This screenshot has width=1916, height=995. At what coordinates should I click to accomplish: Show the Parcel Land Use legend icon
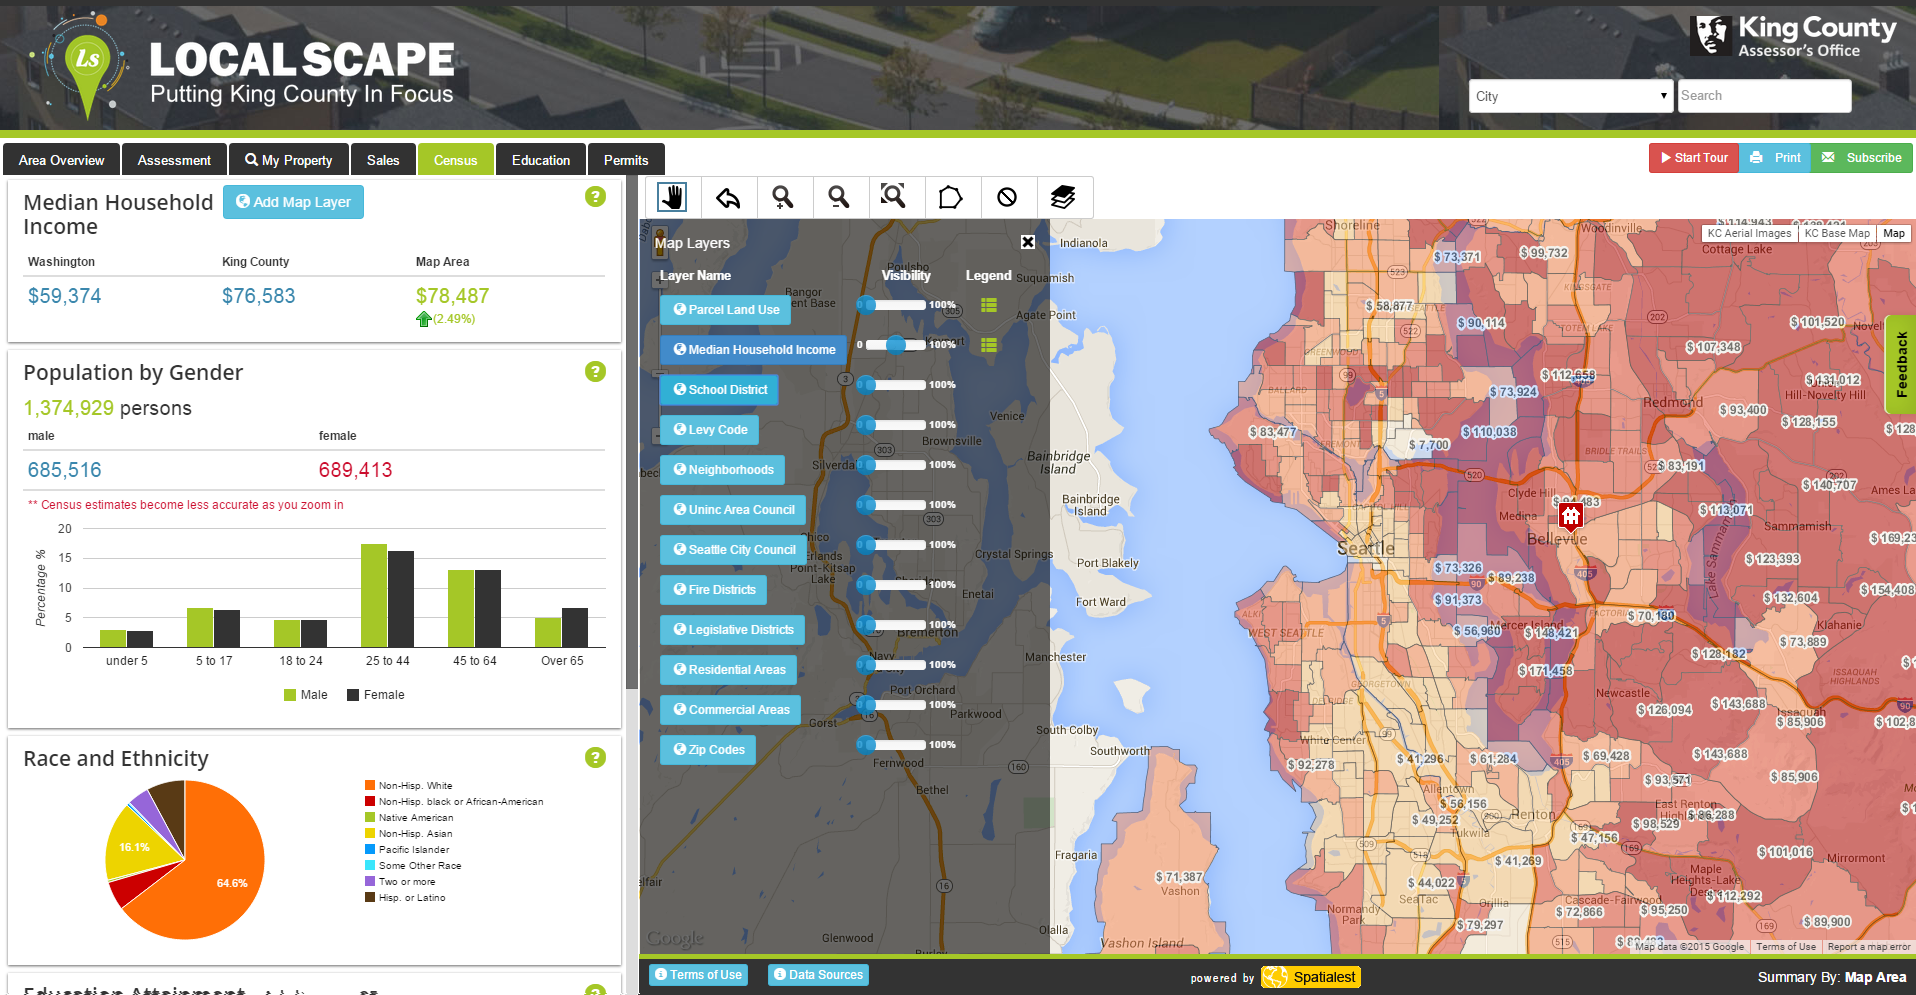click(988, 305)
